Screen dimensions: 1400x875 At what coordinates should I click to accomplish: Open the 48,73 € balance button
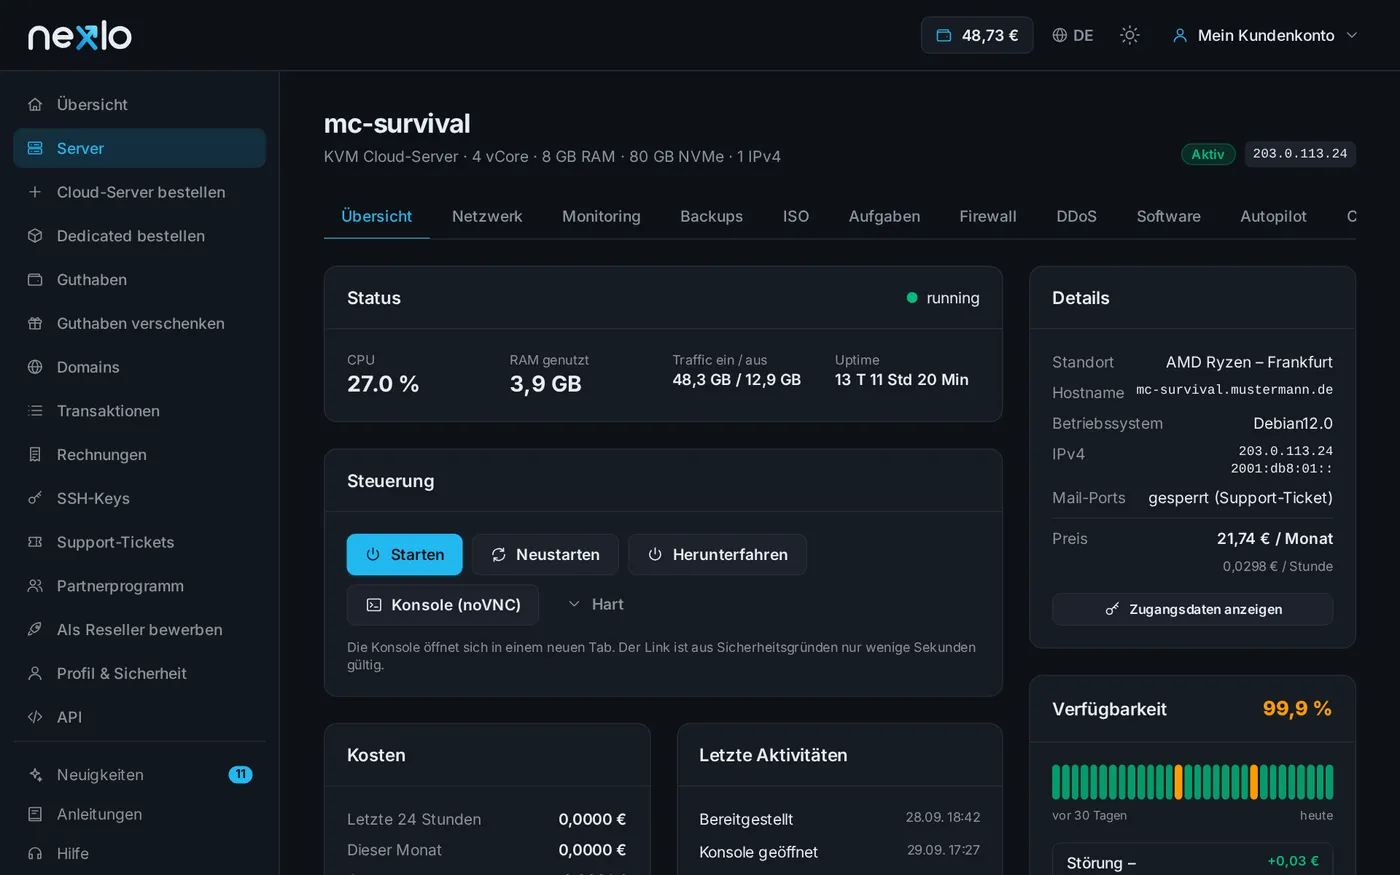(977, 35)
